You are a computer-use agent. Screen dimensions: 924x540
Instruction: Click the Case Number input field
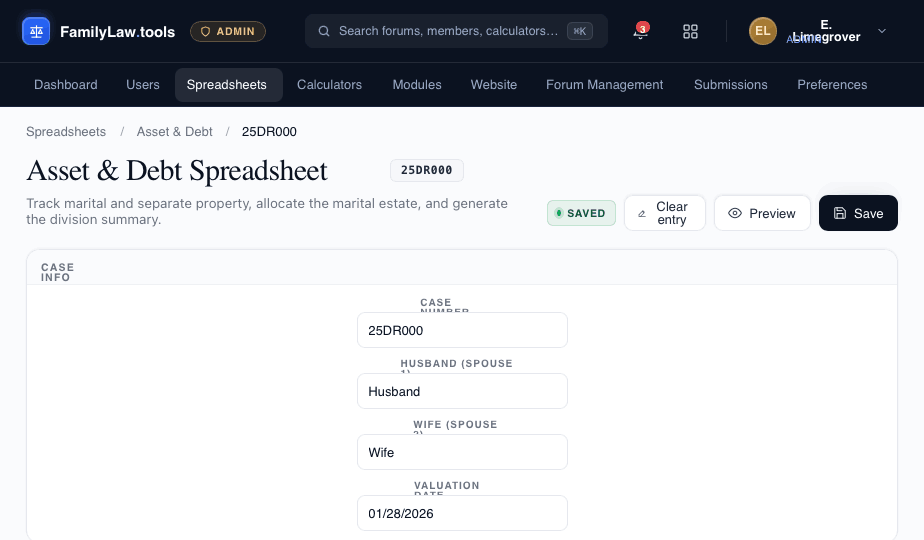[462, 330]
